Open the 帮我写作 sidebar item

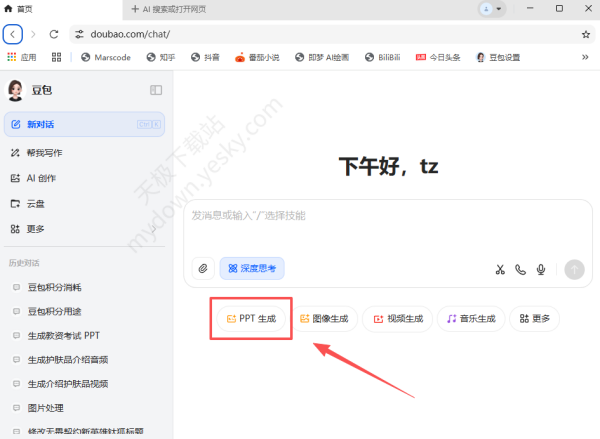[x=43, y=153]
